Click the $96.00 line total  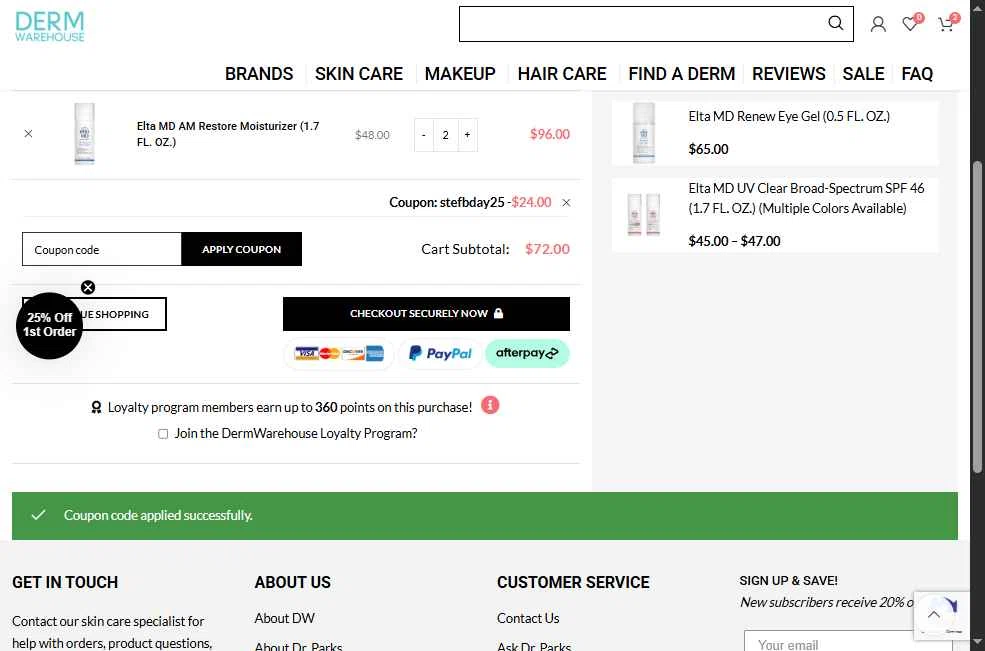[x=550, y=134]
